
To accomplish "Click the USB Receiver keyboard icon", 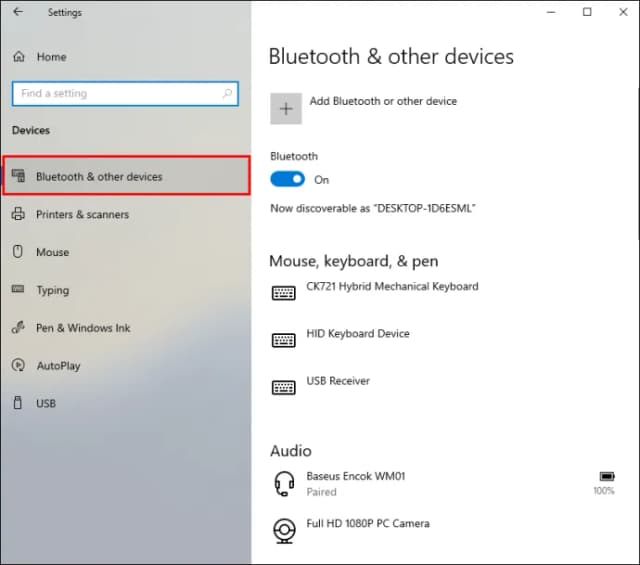I will coord(284,387).
